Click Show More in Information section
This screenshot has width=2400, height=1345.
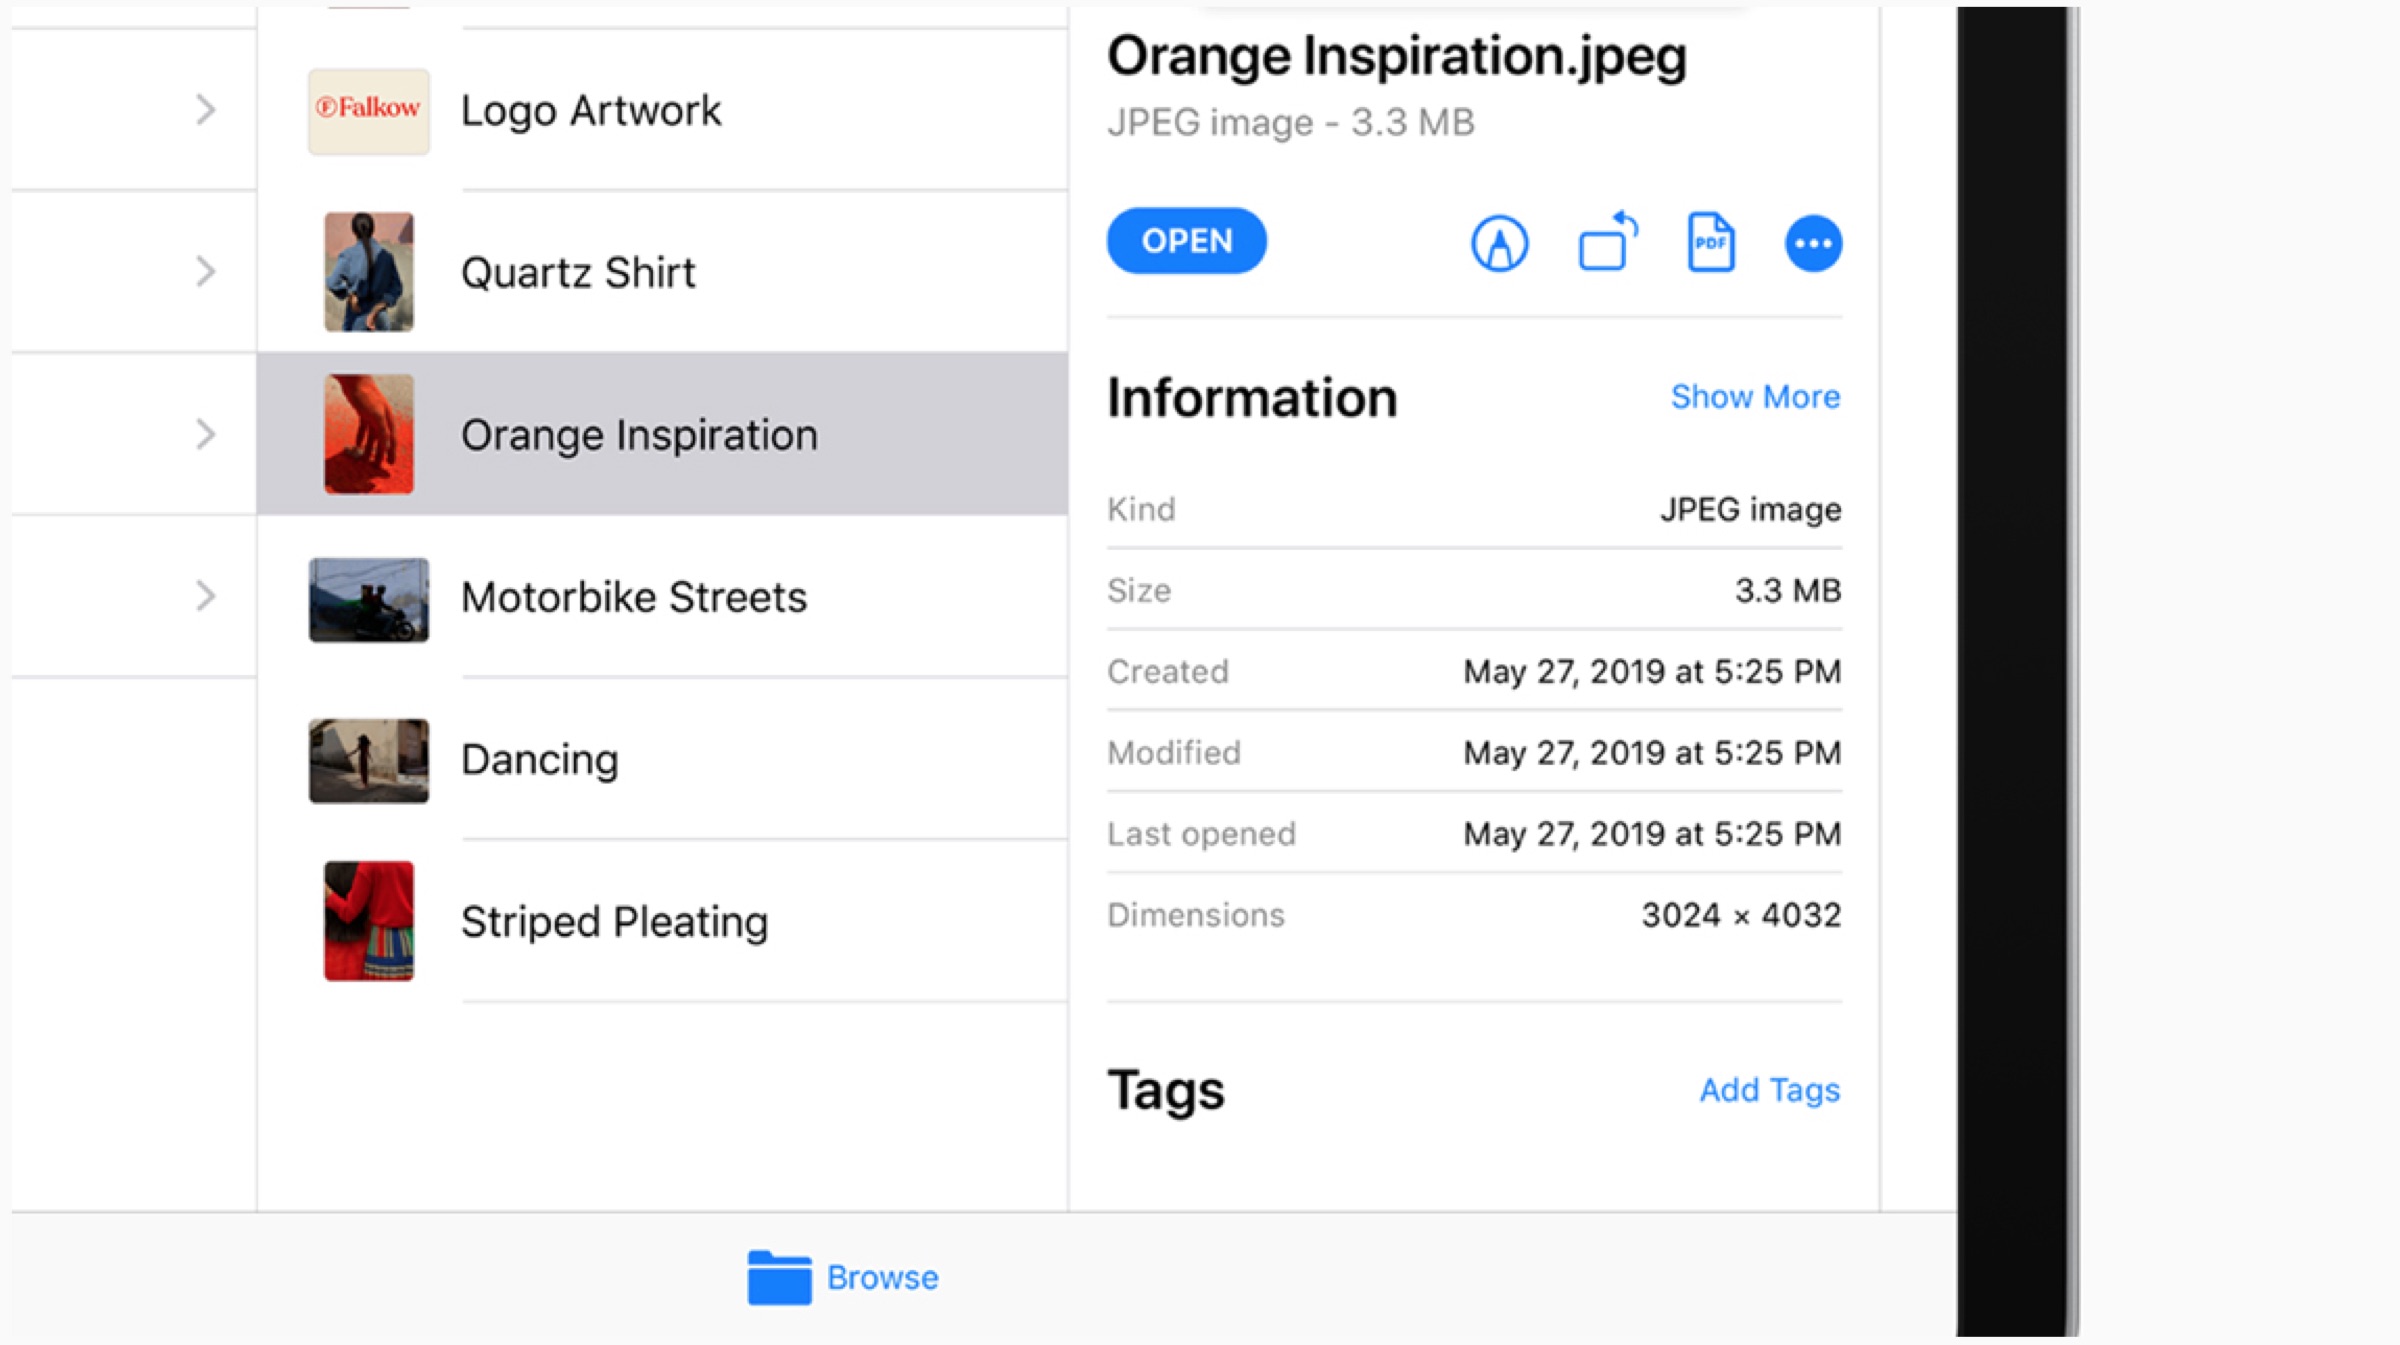tap(1755, 397)
